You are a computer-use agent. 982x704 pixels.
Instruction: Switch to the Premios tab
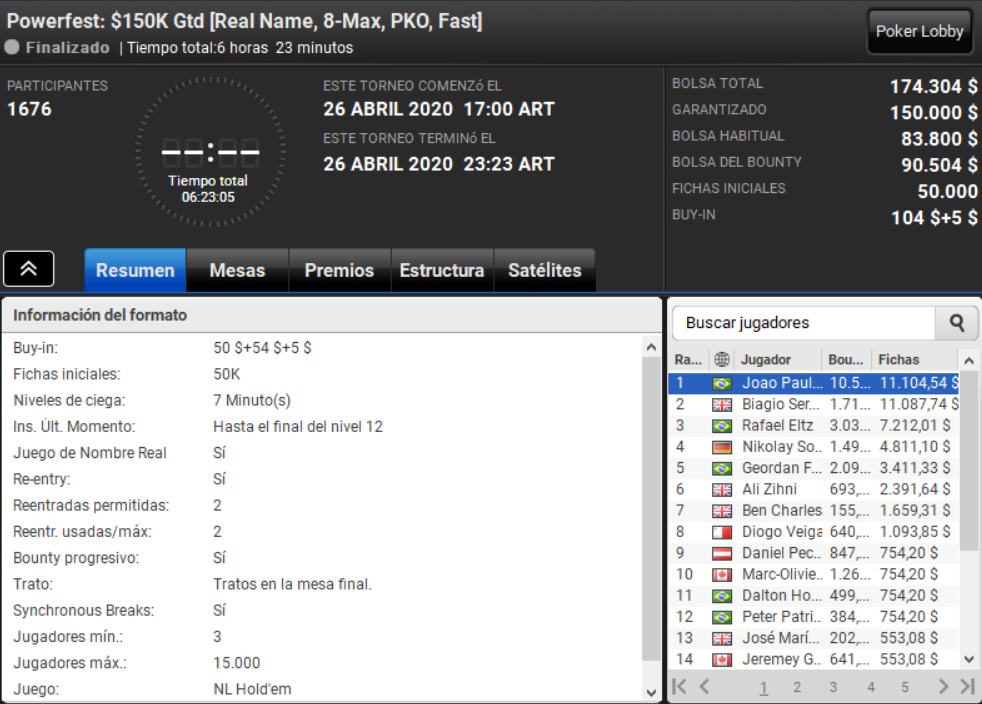tap(339, 270)
